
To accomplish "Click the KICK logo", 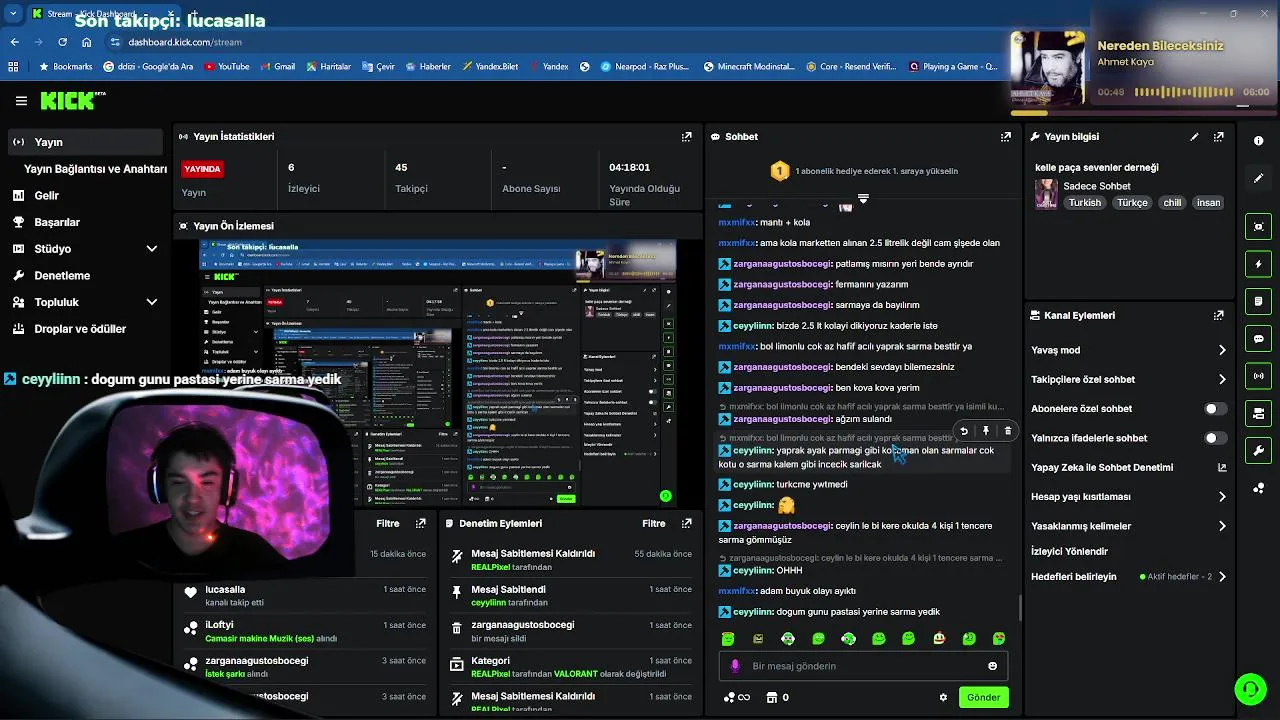I will [x=72, y=100].
